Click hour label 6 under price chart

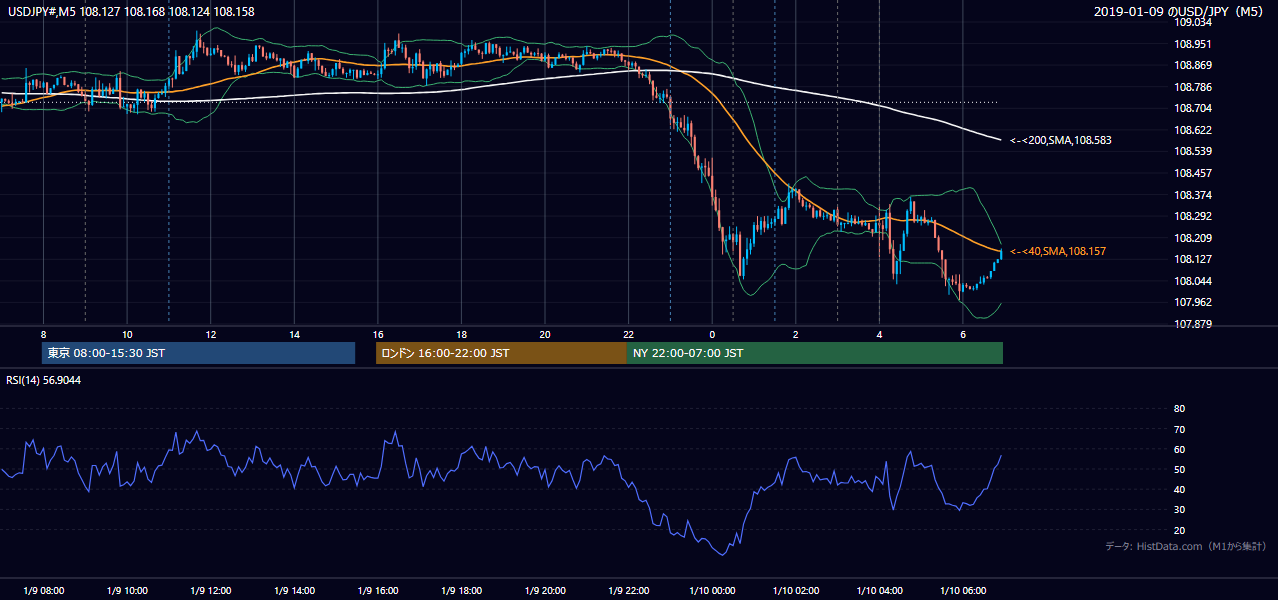tap(962, 334)
